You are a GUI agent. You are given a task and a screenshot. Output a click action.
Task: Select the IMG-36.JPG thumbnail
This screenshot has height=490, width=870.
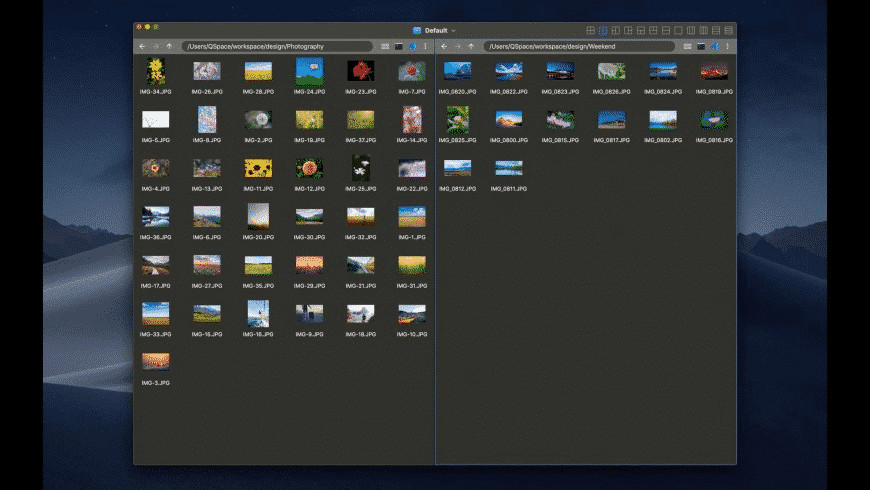pos(155,216)
